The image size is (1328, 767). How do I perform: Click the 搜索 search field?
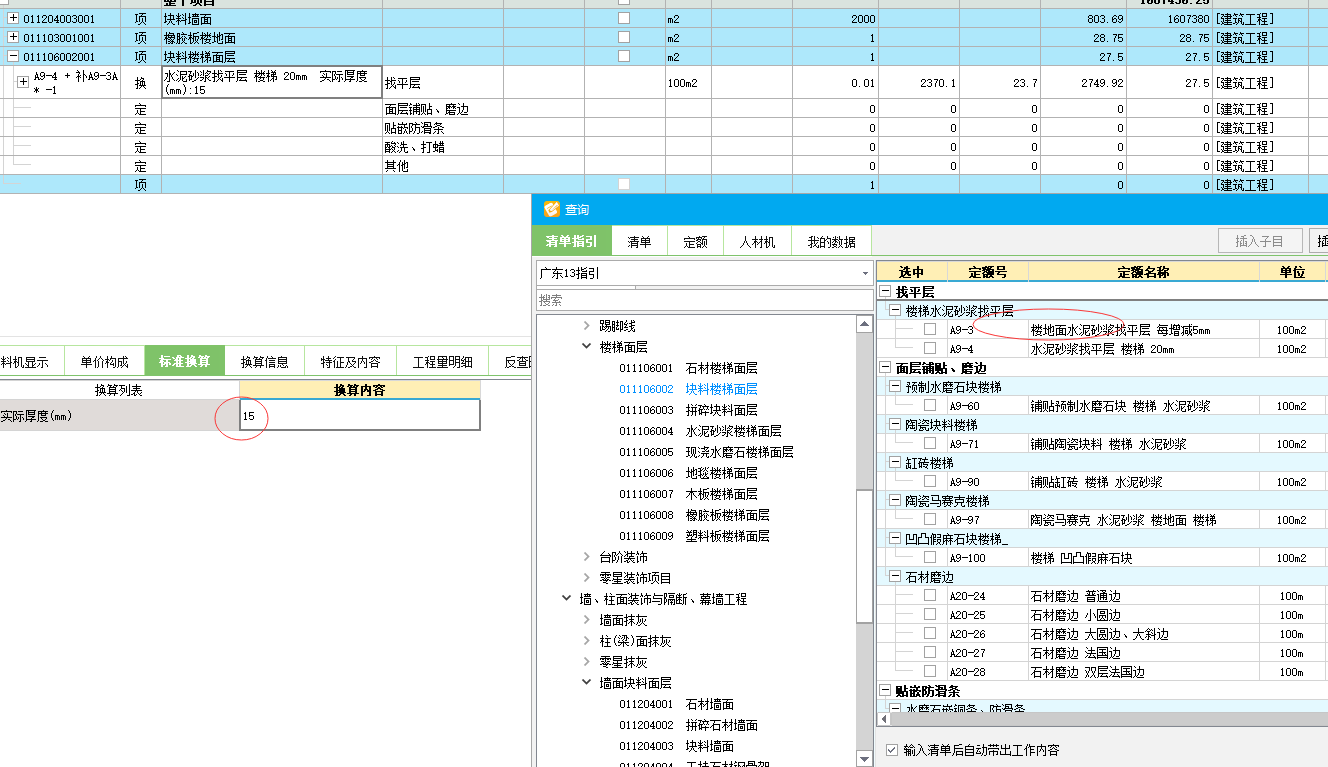705,300
